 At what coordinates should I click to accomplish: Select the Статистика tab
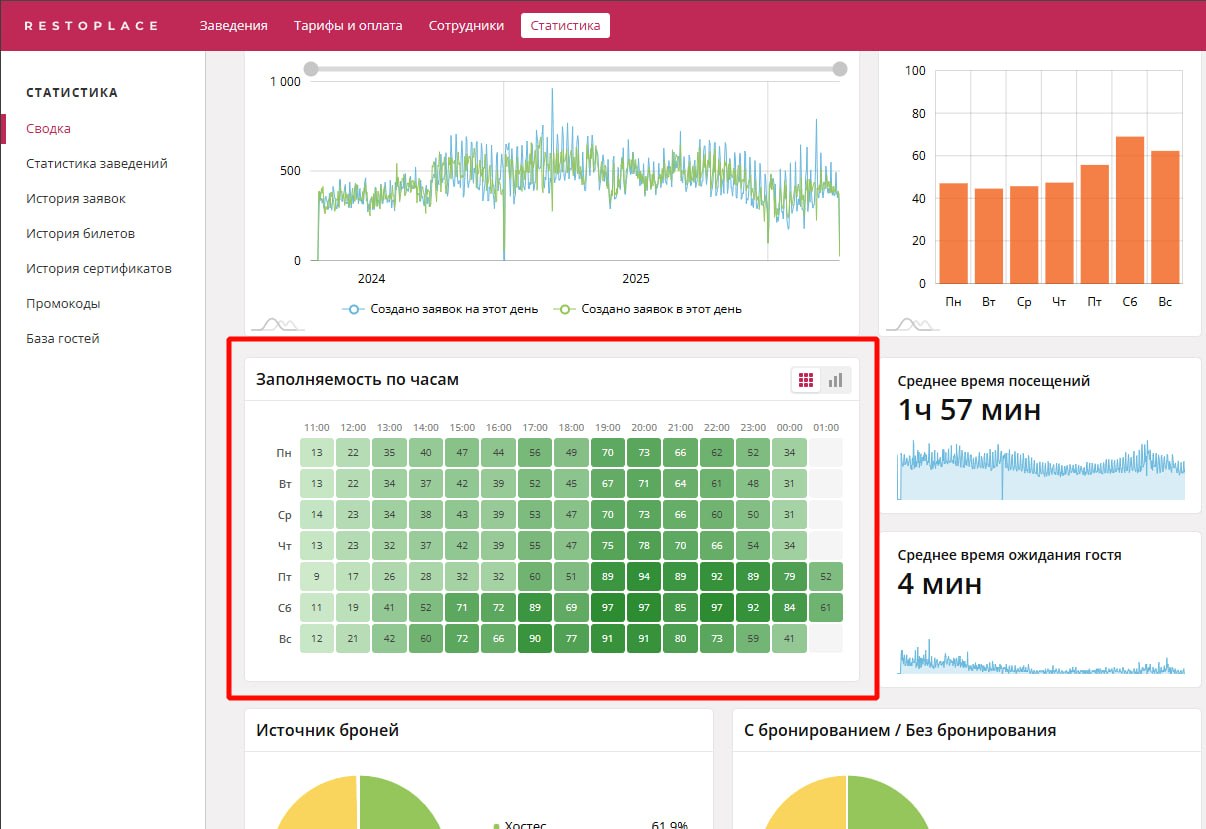[565, 25]
